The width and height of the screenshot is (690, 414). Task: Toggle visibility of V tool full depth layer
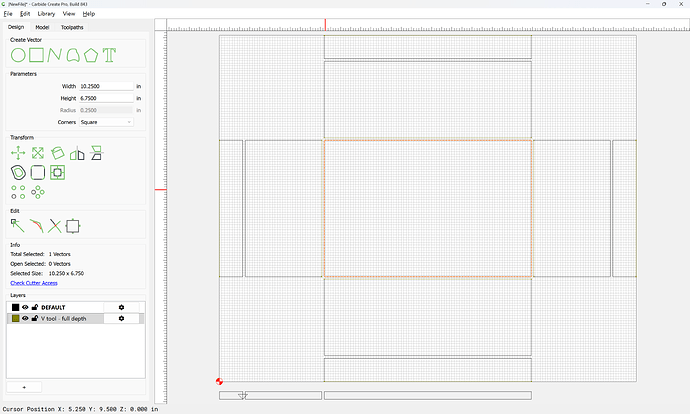(26, 318)
